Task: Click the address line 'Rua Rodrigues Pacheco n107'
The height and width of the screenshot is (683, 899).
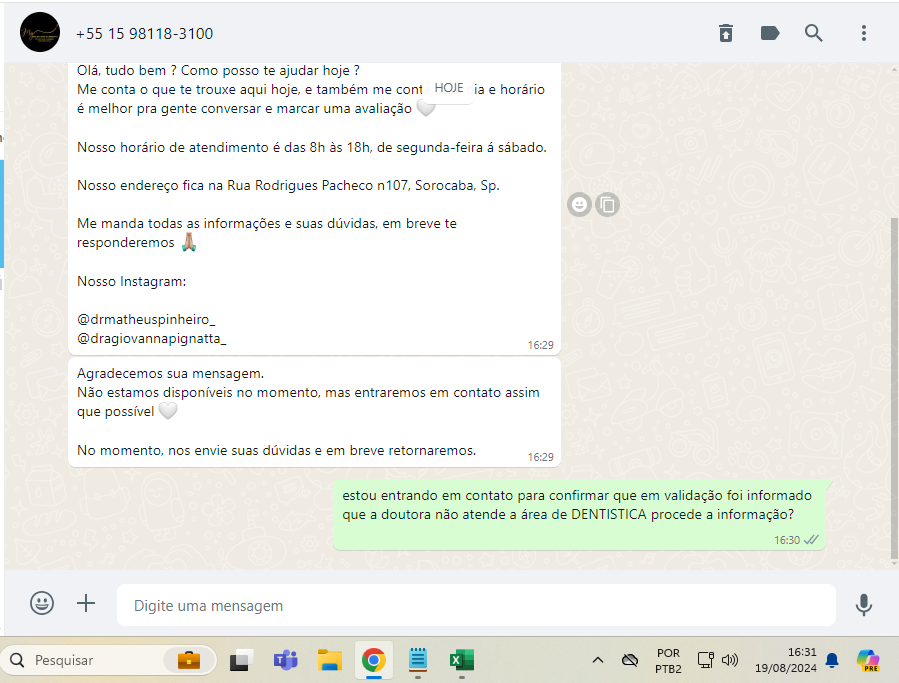Action: click(x=318, y=185)
